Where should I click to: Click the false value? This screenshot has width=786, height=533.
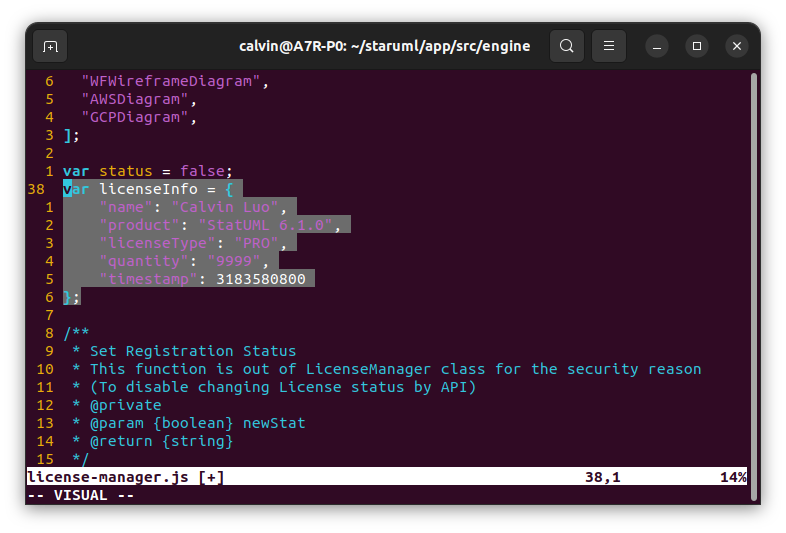[203, 171]
